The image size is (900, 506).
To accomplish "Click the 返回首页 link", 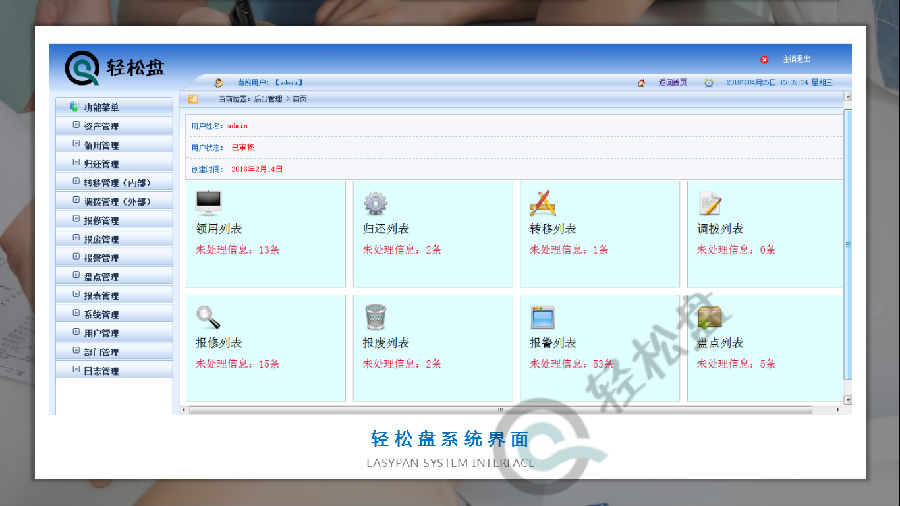I will coord(673,83).
